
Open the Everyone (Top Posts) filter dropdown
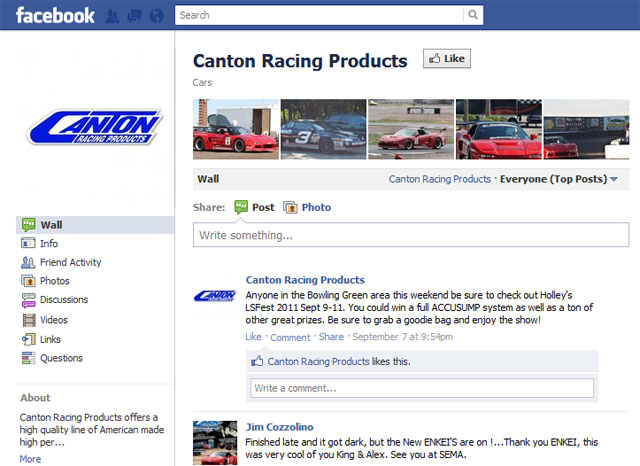pos(559,179)
